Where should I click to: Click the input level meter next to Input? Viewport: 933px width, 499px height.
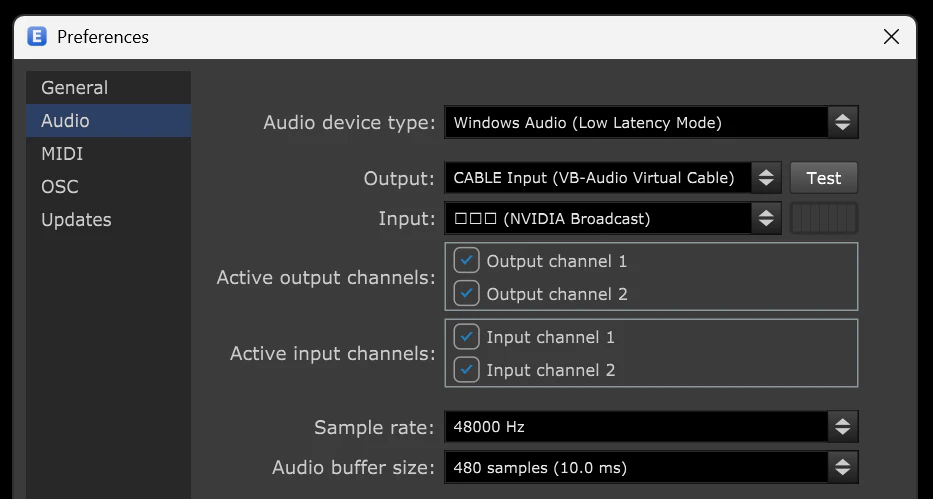pos(824,218)
